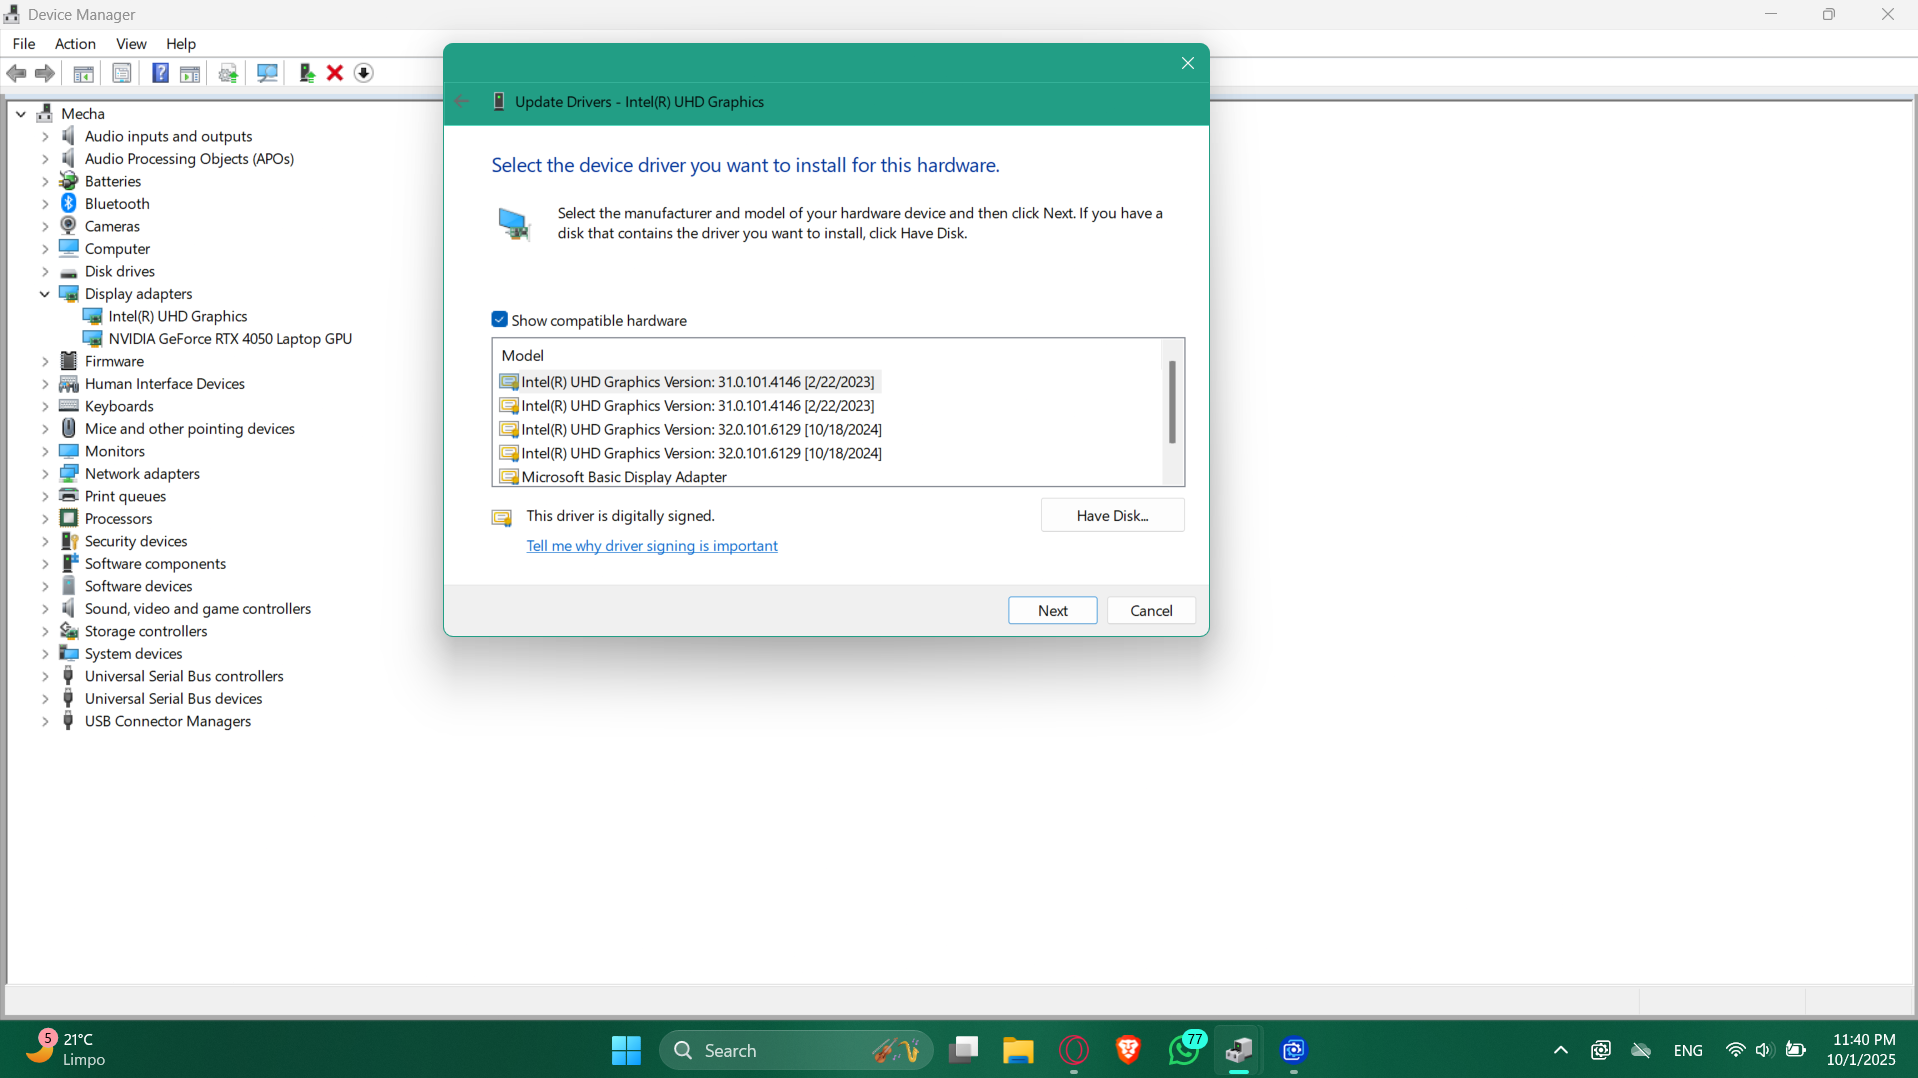Click the green arrow update driver icon

click(x=307, y=73)
